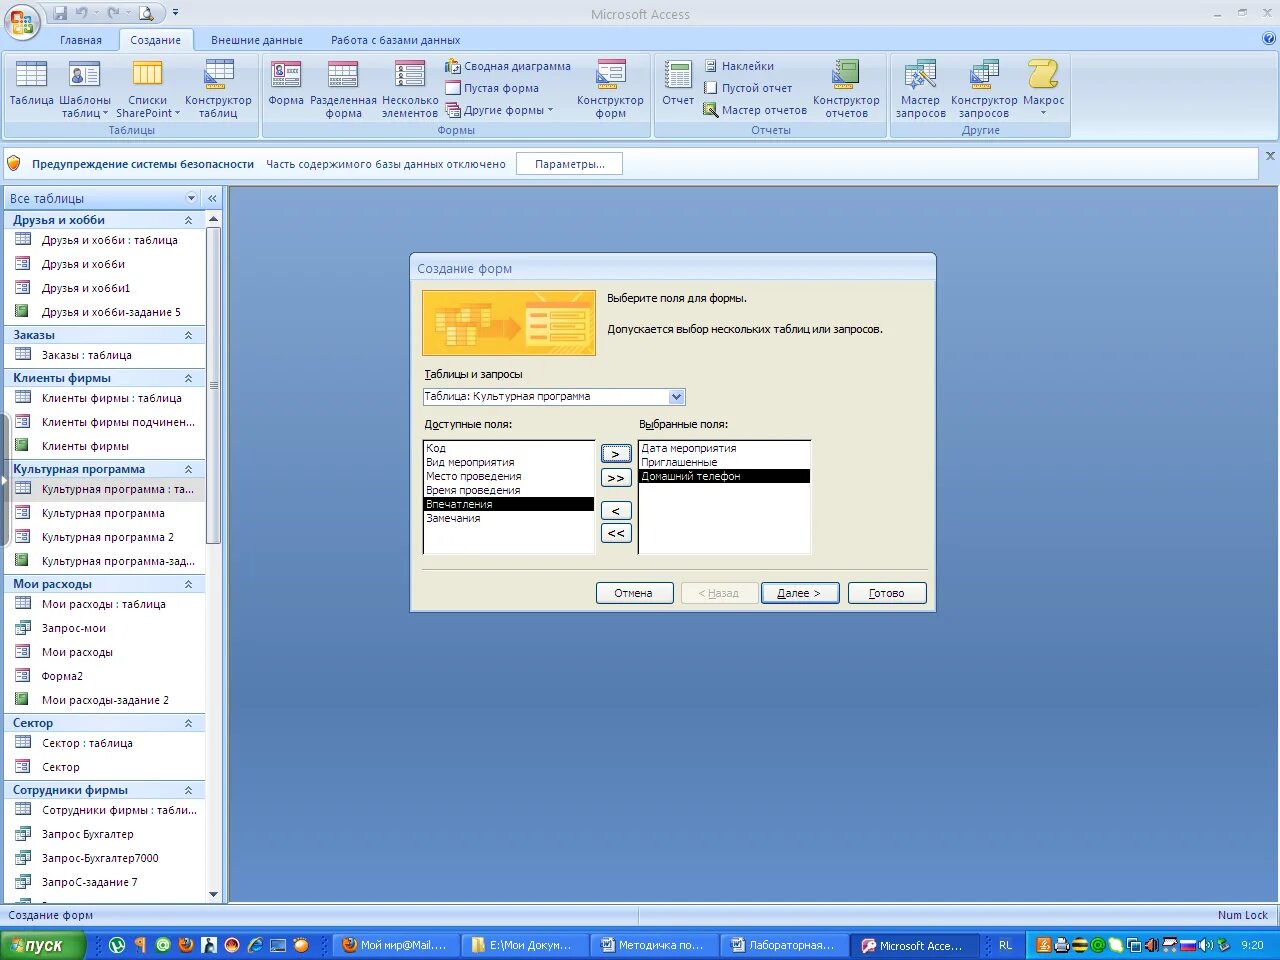Click RL language indicator in taskbar
The width and height of the screenshot is (1280, 960).
[1005, 945]
